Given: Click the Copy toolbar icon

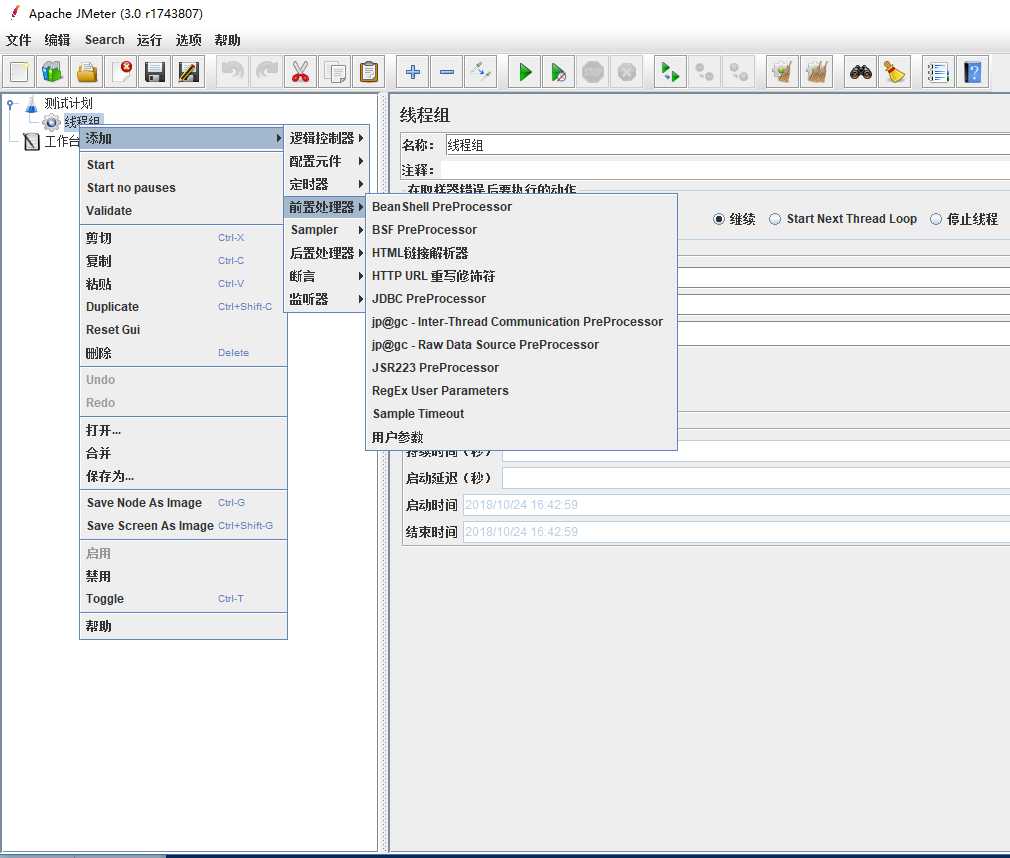Looking at the screenshot, I should coord(335,72).
